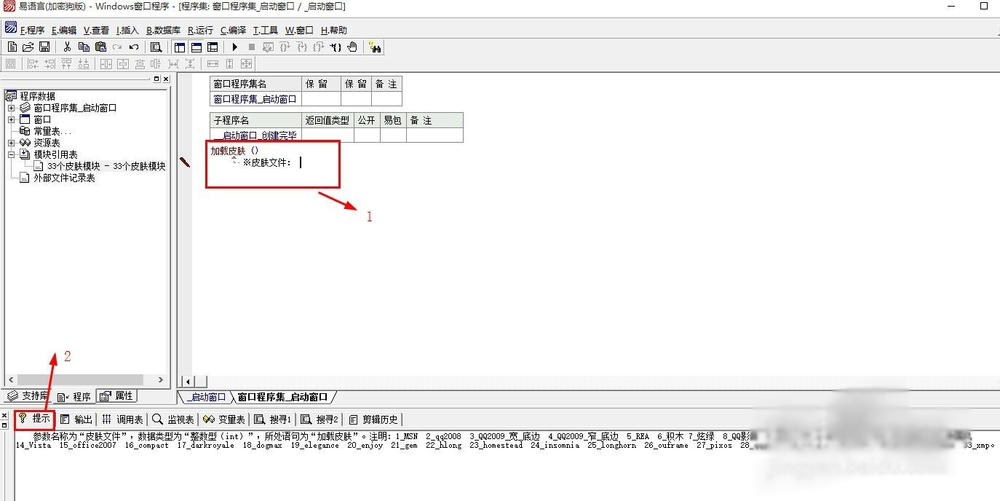This screenshot has height=501, width=1000.
Task: Click the New file toolbar icon
Action: coord(11,47)
